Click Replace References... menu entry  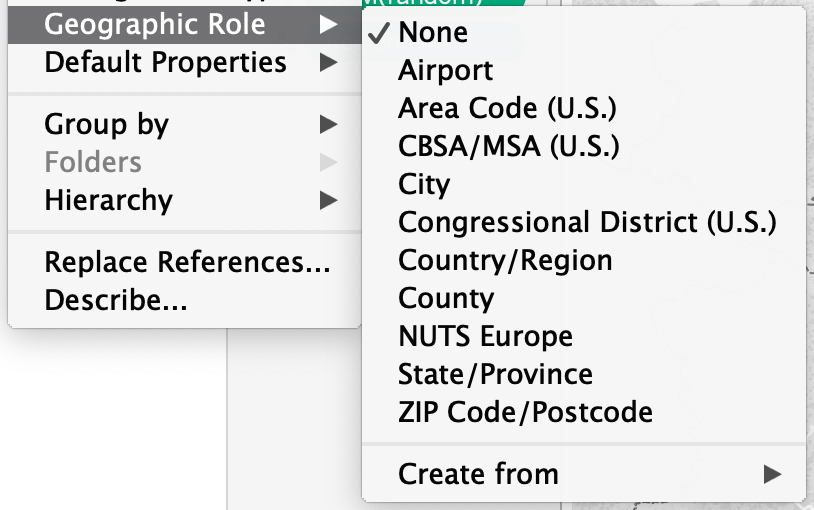(187, 262)
